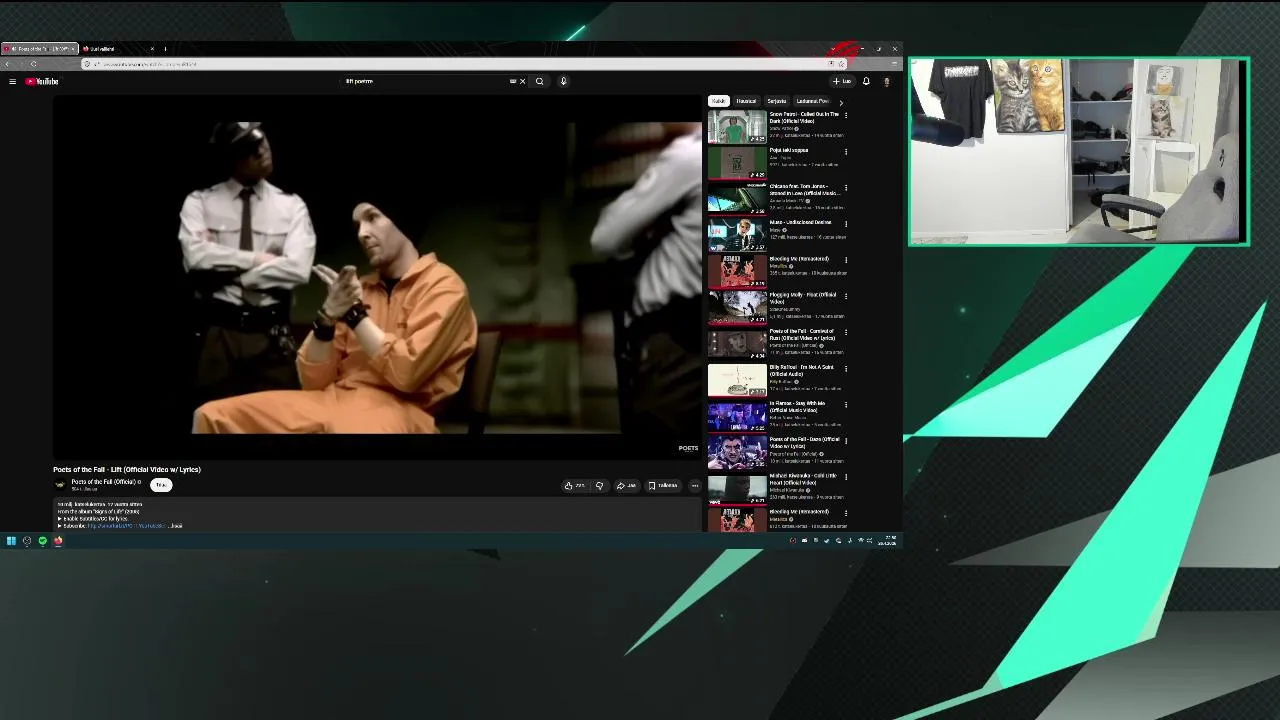The height and width of the screenshot is (720, 1280).
Task: Click the white Subscribe pill button
Action: tap(161, 485)
